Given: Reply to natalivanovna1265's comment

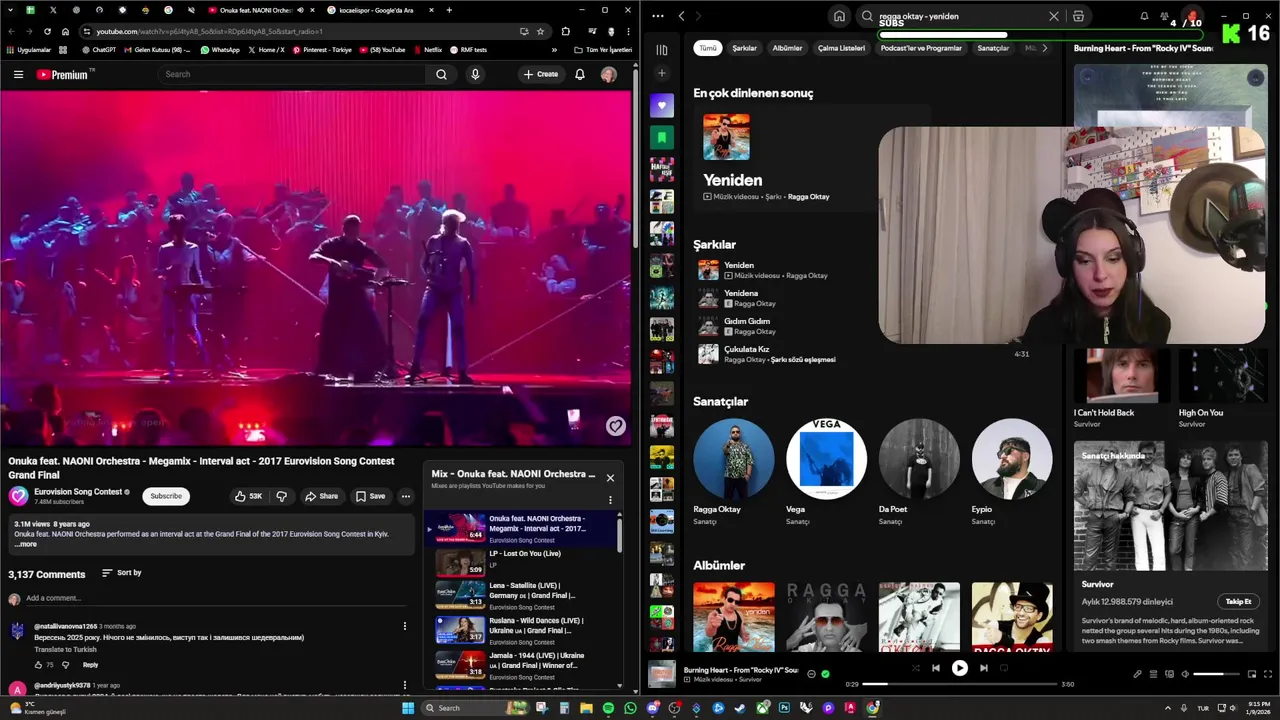Looking at the screenshot, I should (x=90, y=664).
